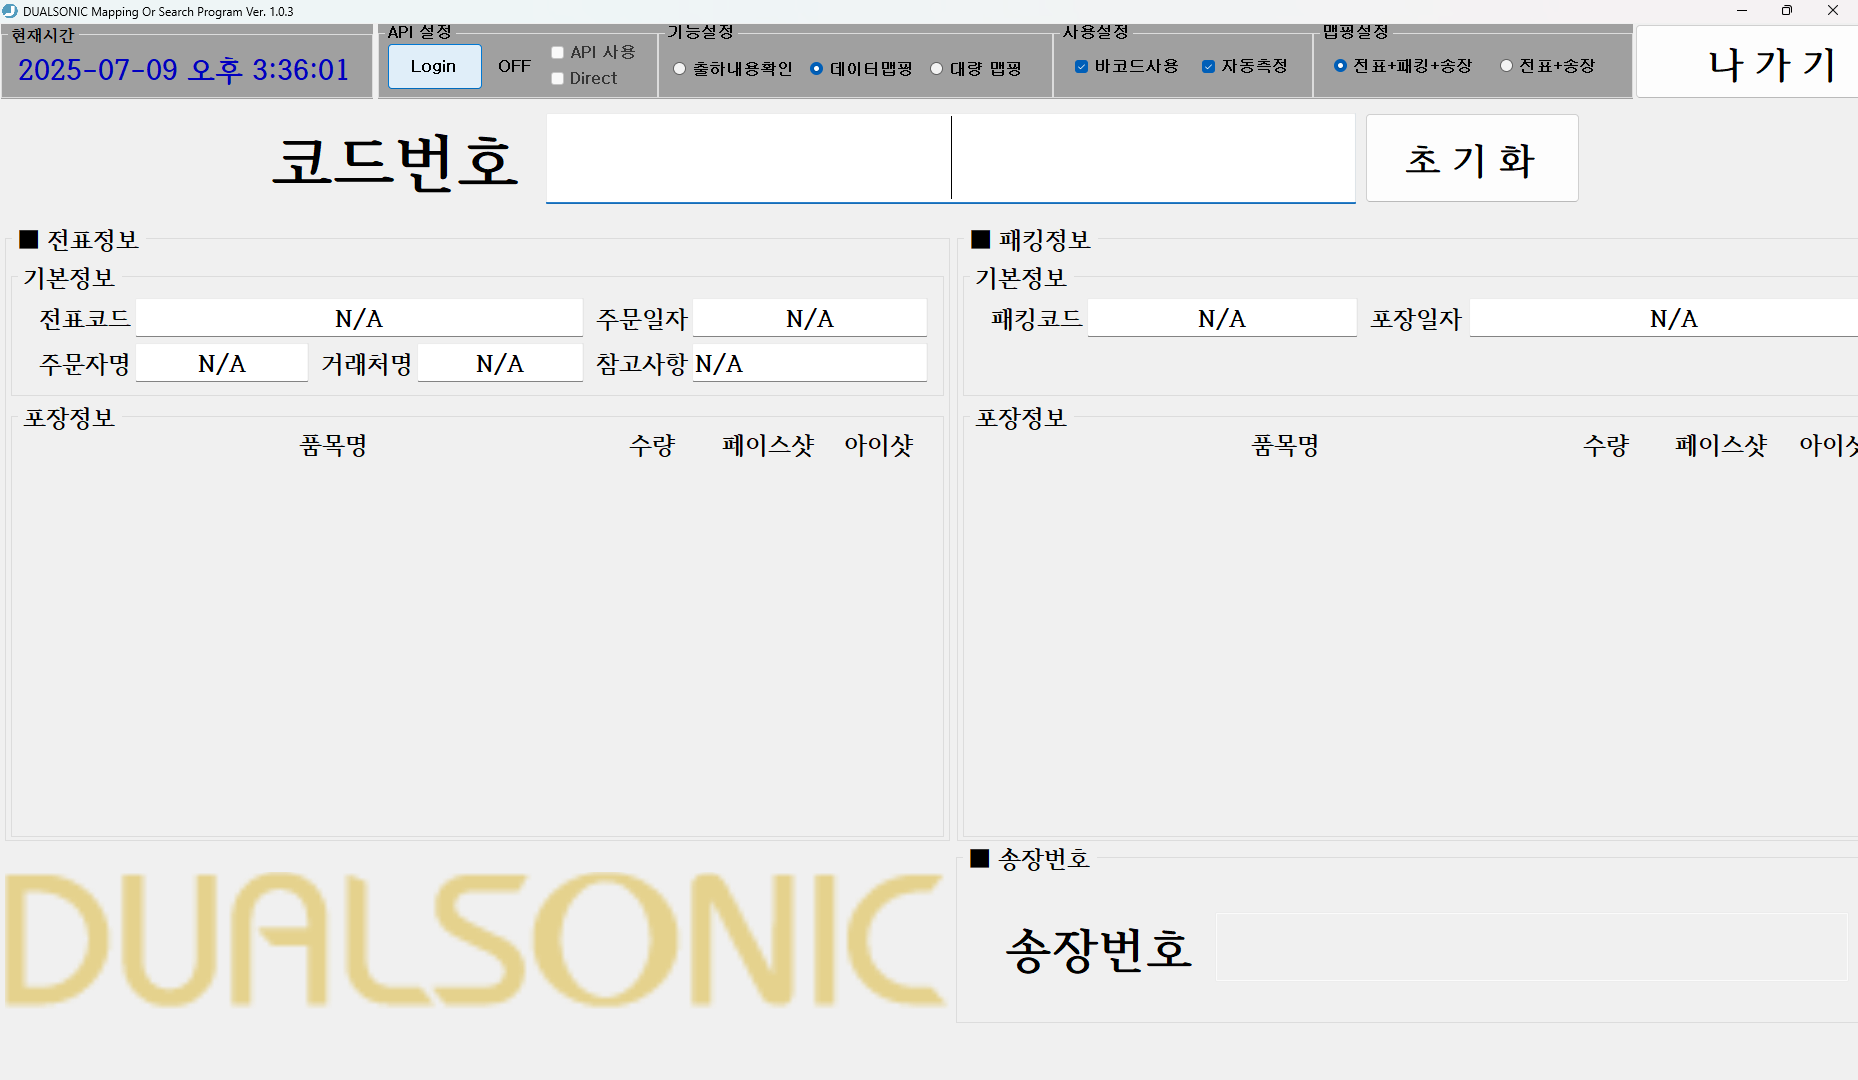Click the 포장일자 N/A field
Image resolution: width=1858 pixels, height=1080 pixels.
[x=1663, y=318]
